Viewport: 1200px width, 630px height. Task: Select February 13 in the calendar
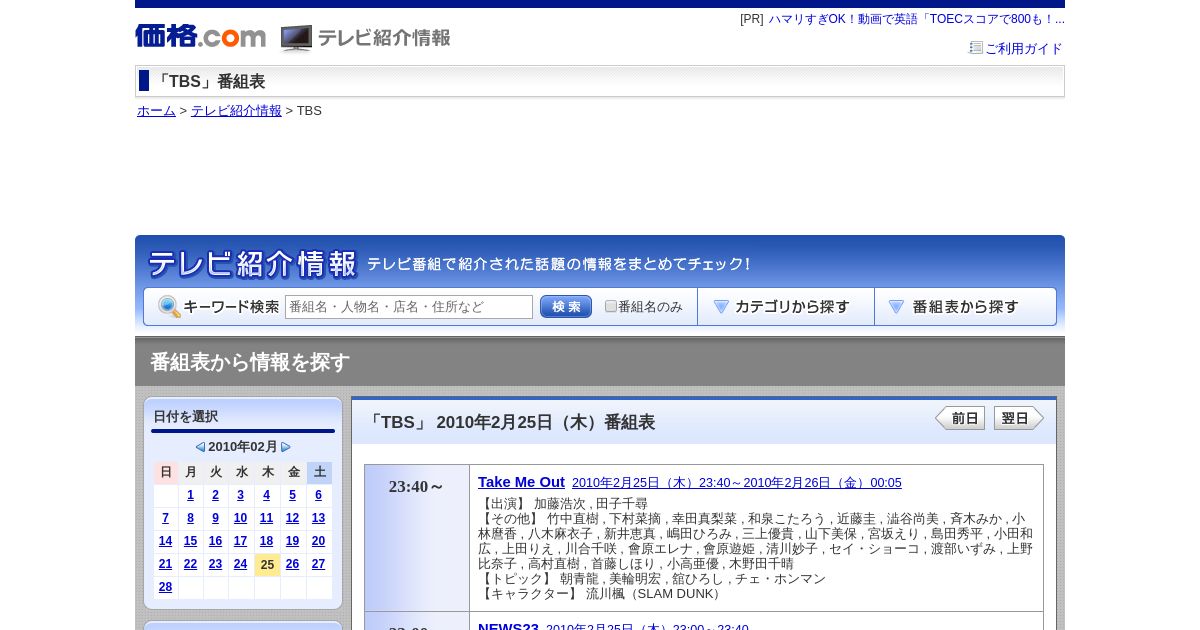(318, 518)
